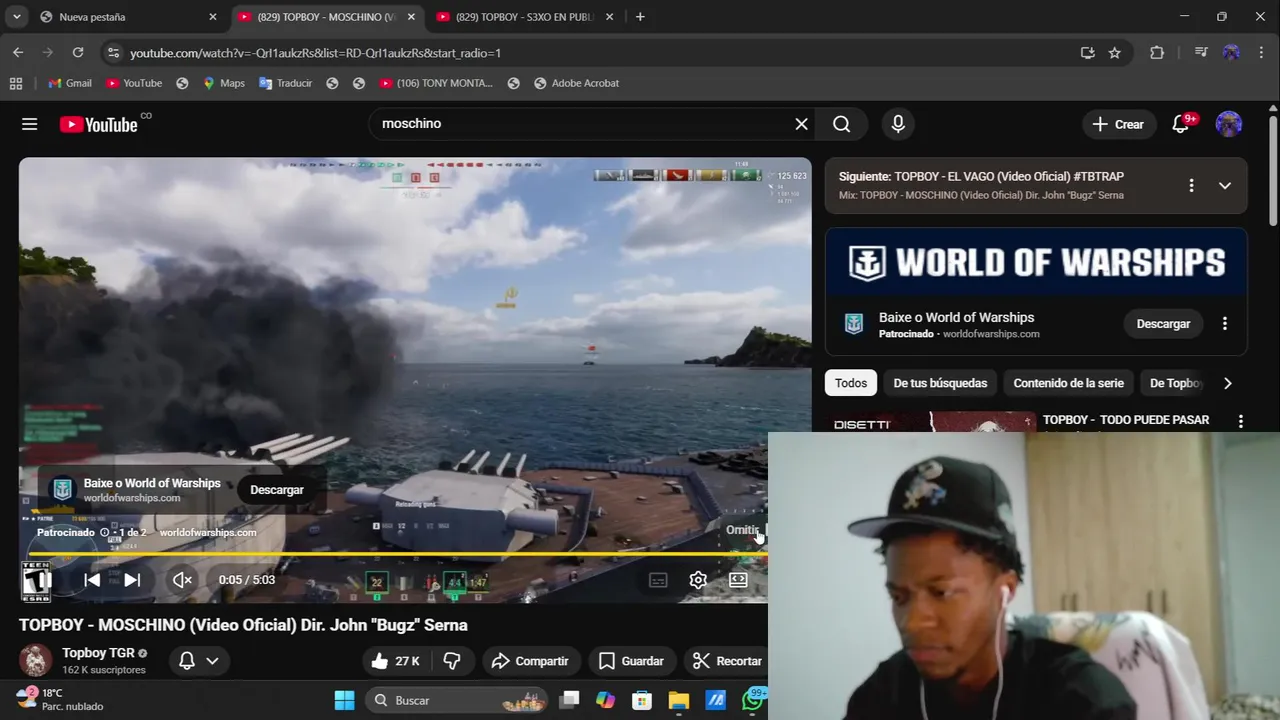Open the Topboy TGR channel name link
Screen dimensions: 1280x720
(x=98, y=653)
